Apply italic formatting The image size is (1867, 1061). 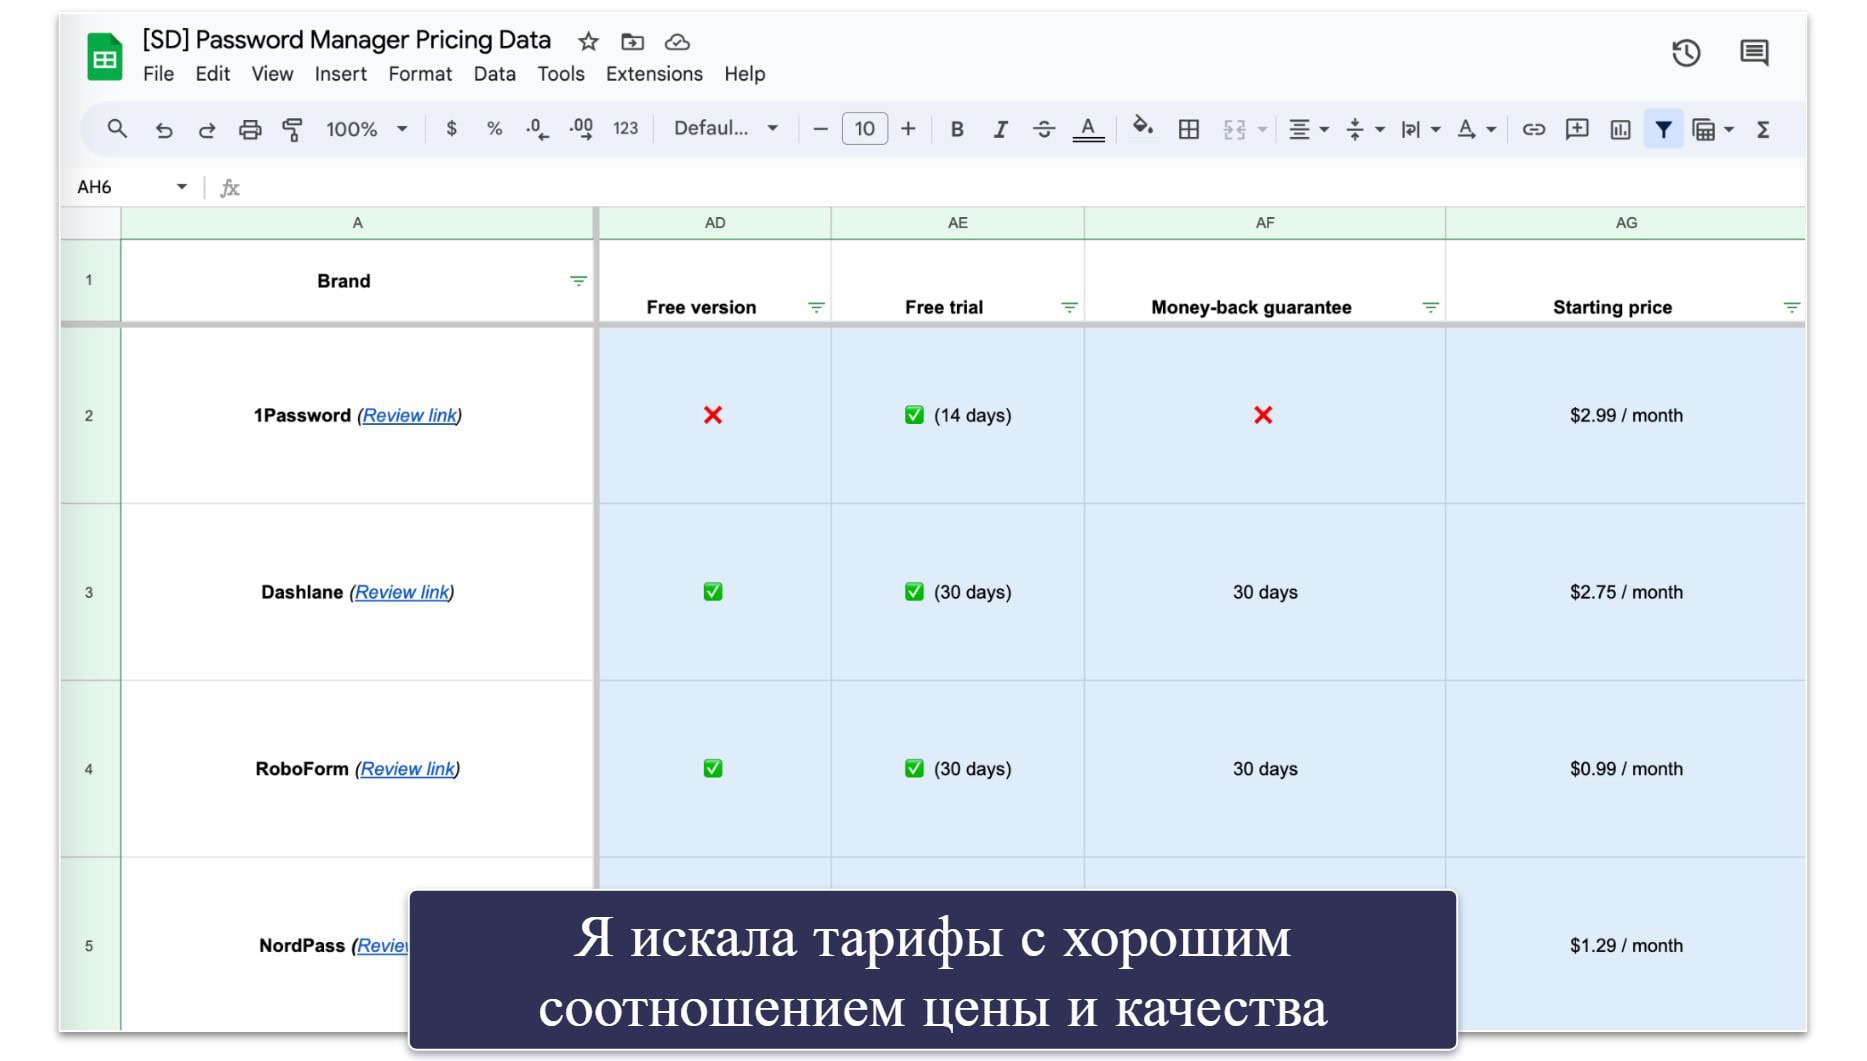1000,129
